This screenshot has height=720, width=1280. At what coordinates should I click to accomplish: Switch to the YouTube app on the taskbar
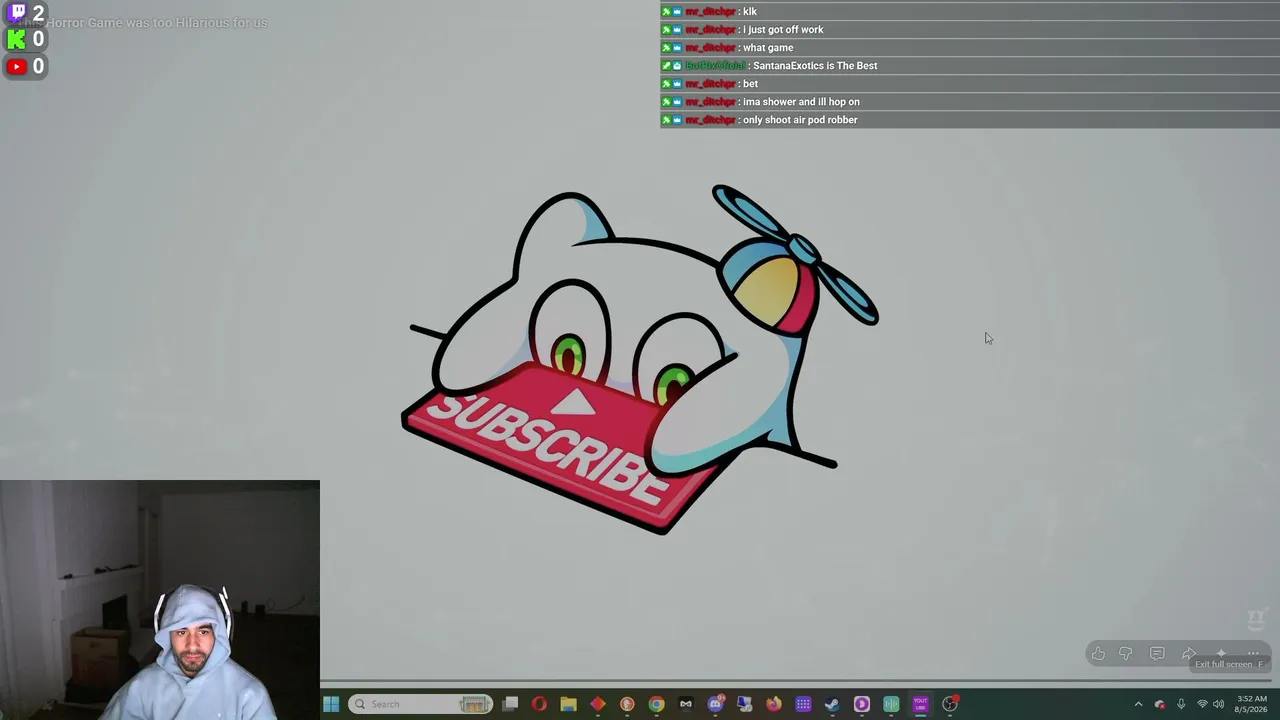point(920,704)
